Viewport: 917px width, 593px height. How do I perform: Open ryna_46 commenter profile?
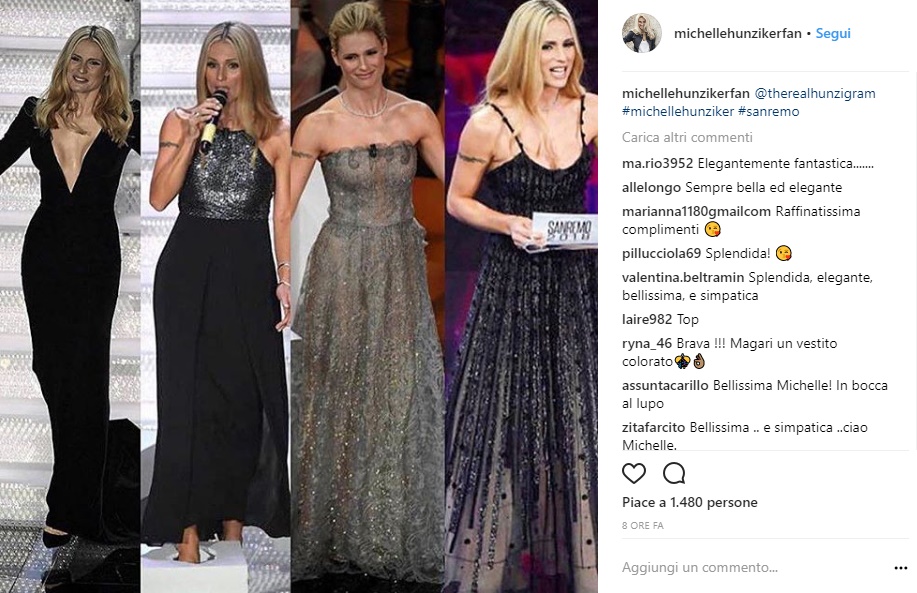647,343
